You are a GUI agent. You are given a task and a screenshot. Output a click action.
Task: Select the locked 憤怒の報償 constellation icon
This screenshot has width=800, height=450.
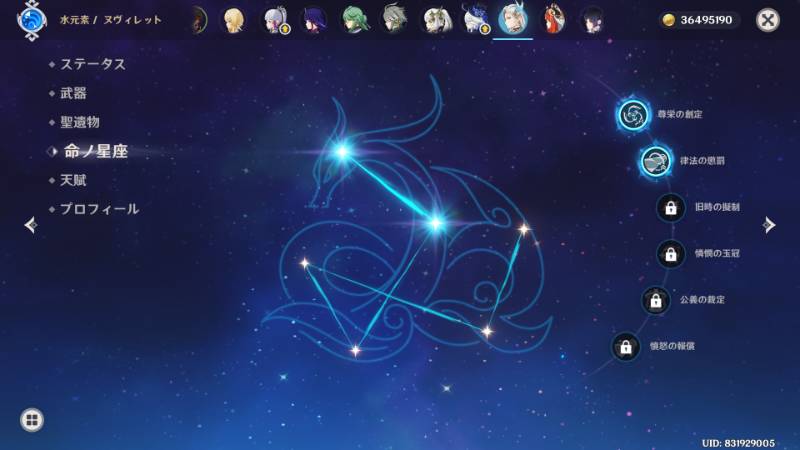click(x=626, y=347)
